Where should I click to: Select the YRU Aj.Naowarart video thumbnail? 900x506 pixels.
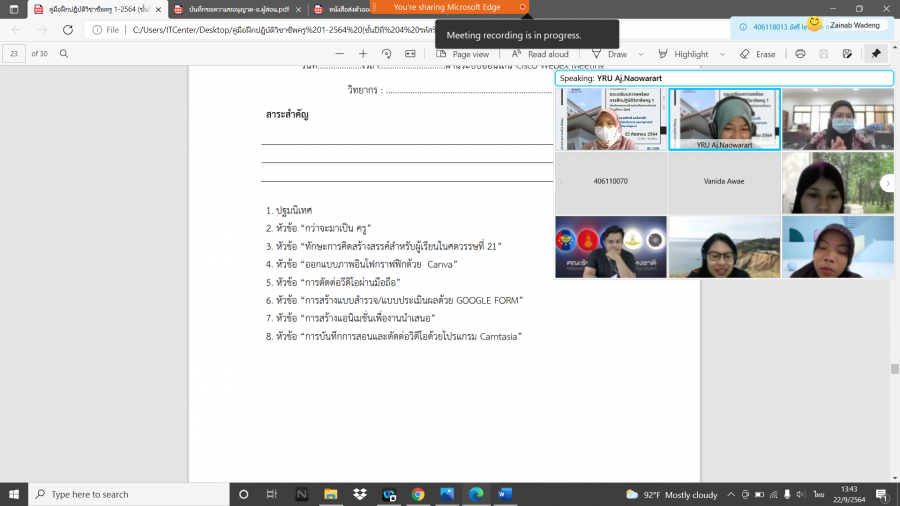point(724,119)
